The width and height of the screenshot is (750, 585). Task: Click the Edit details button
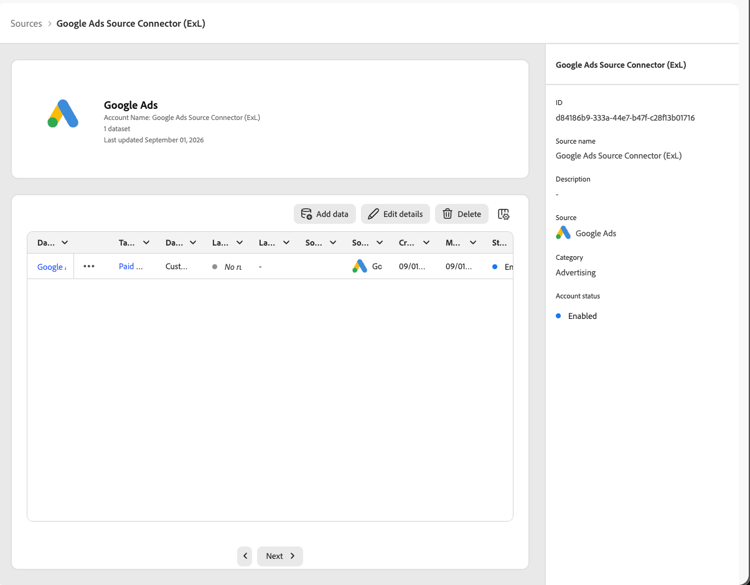point(395,214)
